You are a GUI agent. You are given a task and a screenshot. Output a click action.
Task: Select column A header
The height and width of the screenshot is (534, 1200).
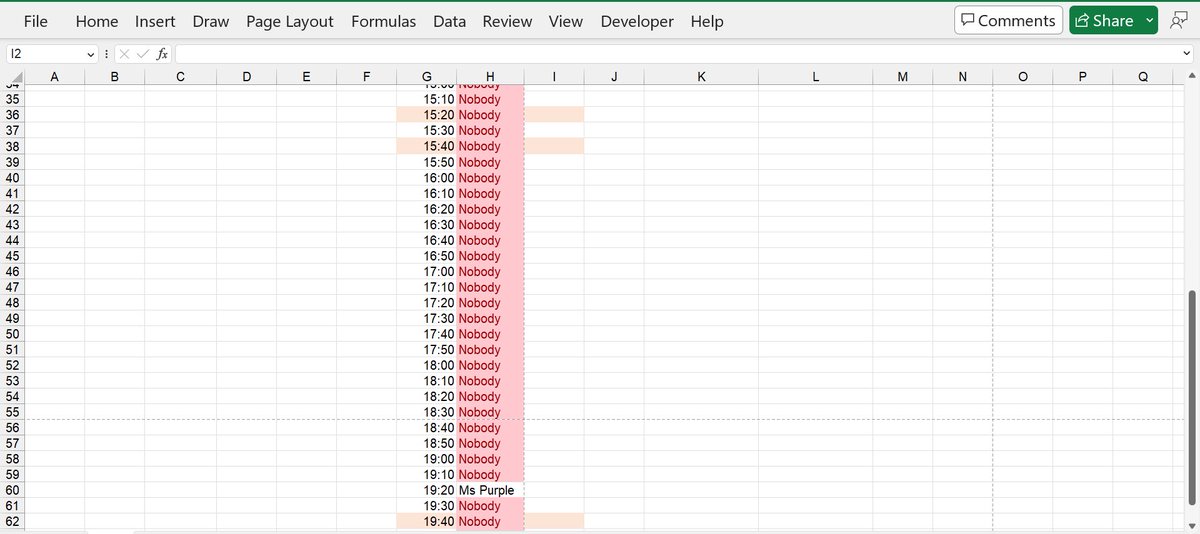pos(54,77)
